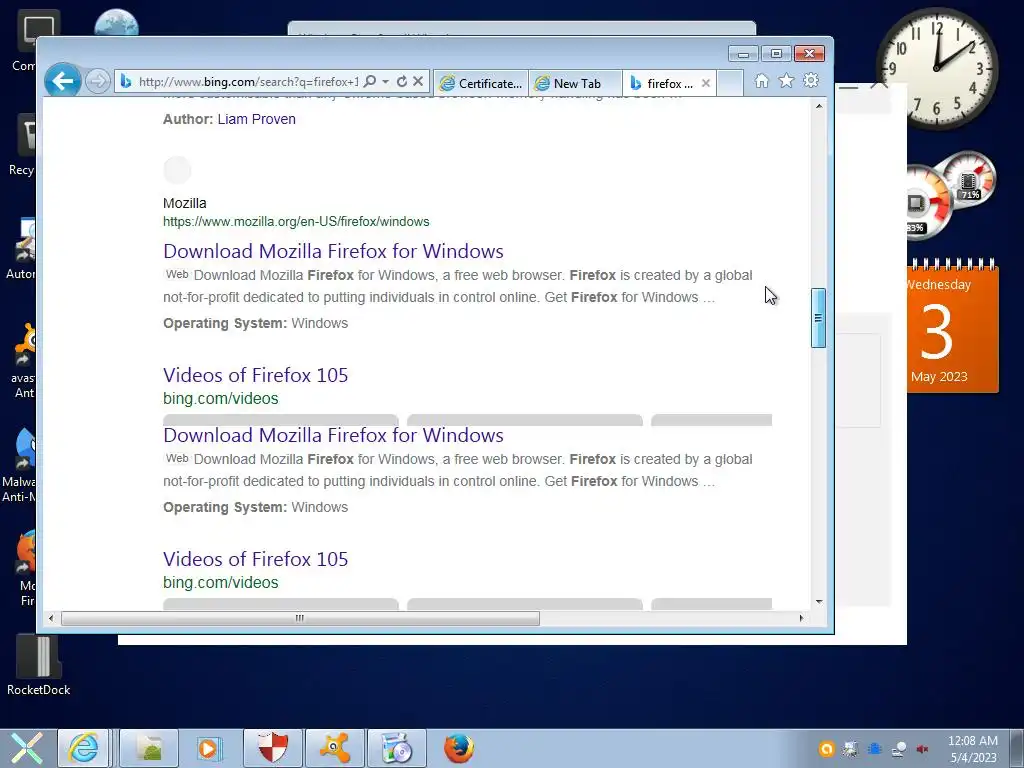The image size is (1024, 768).
Task: Open the Liam Proven author link
Action: (257, 119)
